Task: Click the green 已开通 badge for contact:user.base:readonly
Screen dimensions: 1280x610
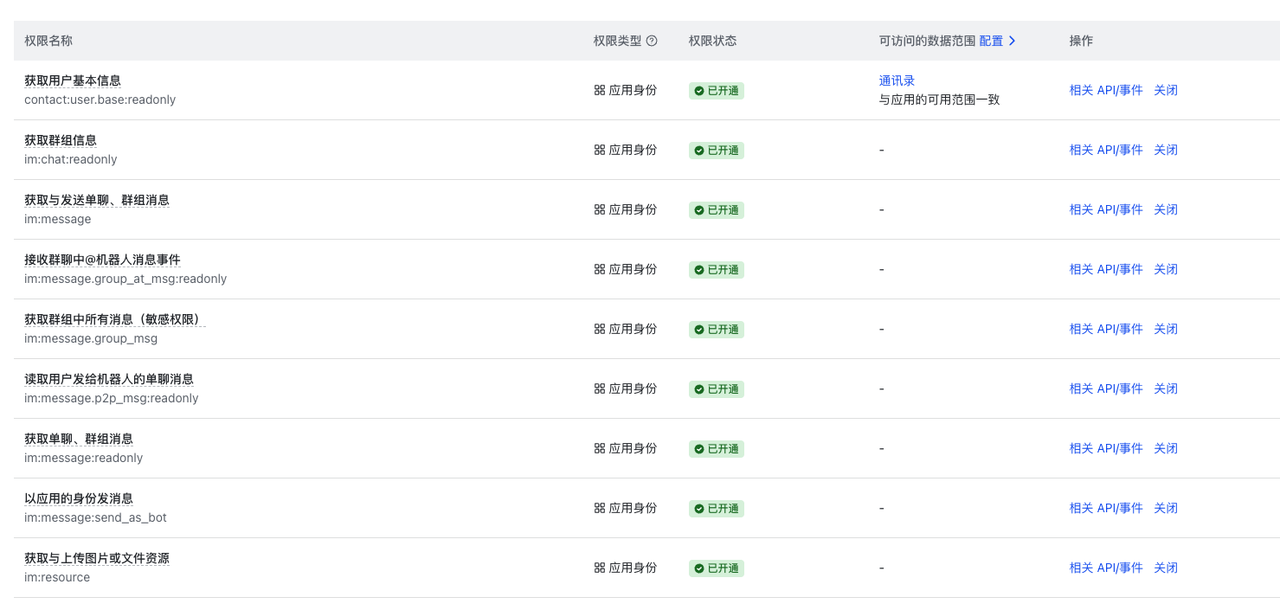Action: click(x=716, y=91)
